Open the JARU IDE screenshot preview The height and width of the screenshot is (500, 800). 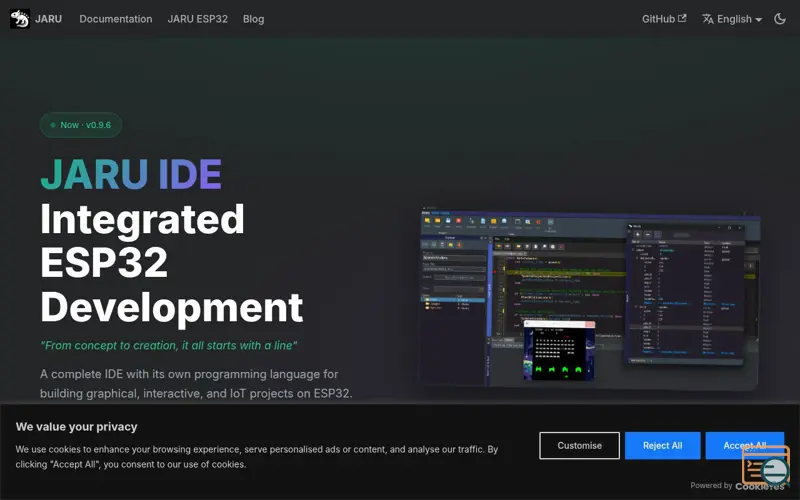(589, 298)
